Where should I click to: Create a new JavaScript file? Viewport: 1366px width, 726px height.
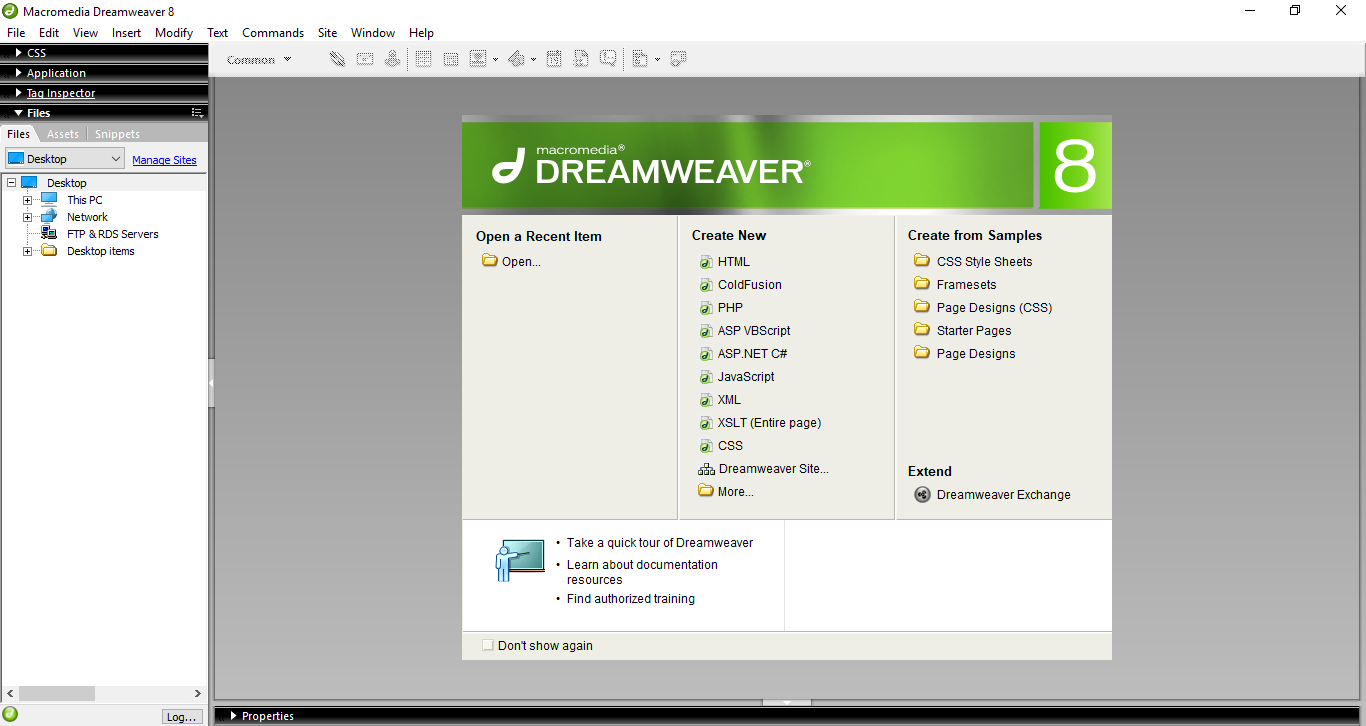pyautogui.click(x=736, y=377)
